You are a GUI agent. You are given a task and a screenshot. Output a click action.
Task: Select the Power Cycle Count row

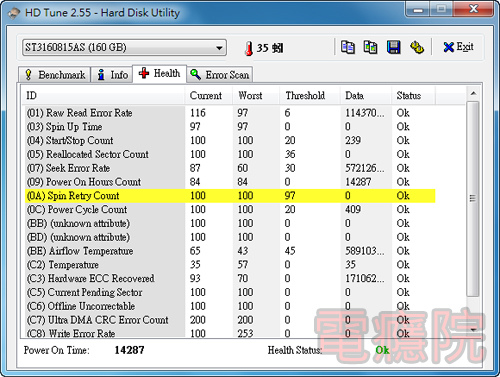230,209
